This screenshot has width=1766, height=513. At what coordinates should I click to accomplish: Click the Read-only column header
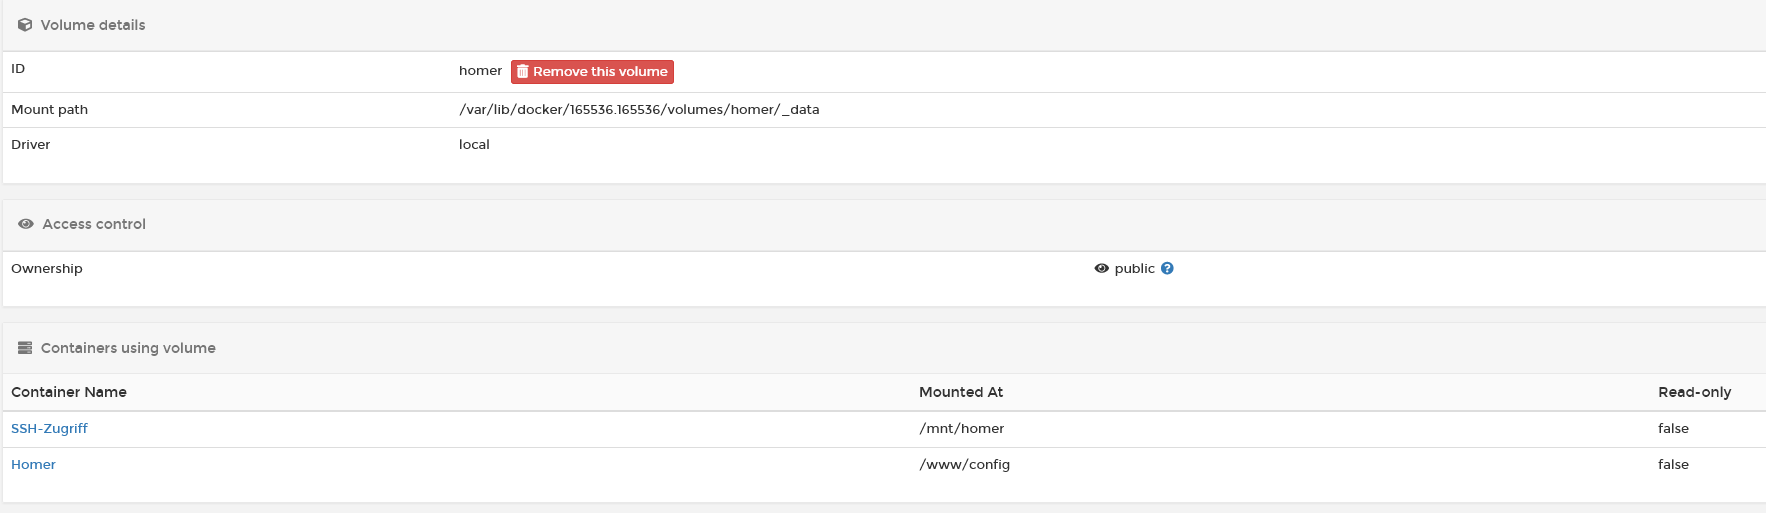click(x=1694, y=392)
